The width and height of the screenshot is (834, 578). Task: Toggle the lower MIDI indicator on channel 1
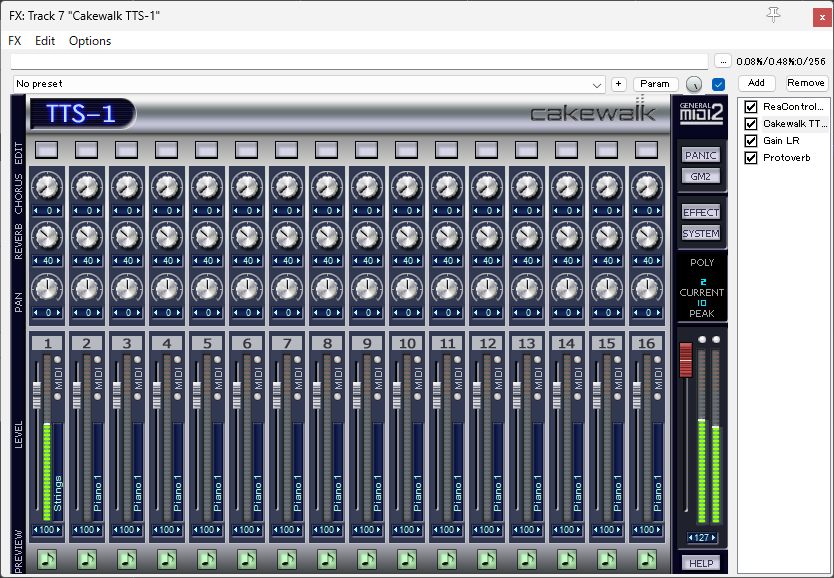coord(57,397)
